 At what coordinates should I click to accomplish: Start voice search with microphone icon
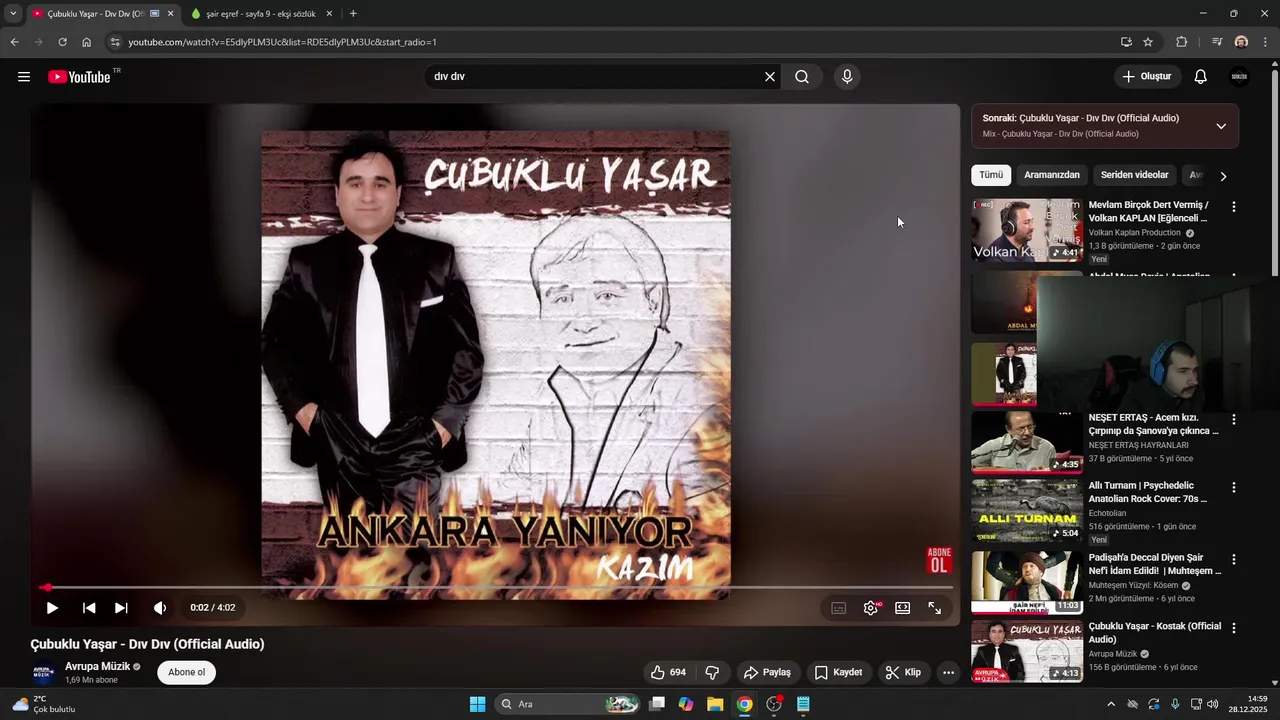(x=847, y=77)
